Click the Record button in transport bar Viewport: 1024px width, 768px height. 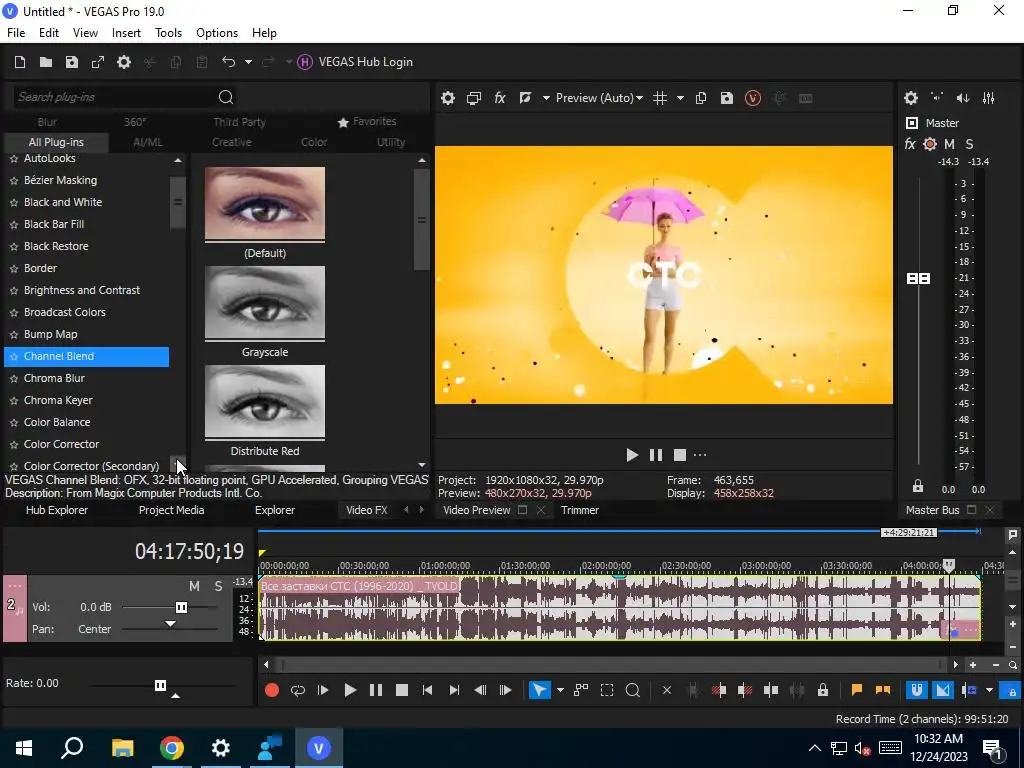point(272,690)
